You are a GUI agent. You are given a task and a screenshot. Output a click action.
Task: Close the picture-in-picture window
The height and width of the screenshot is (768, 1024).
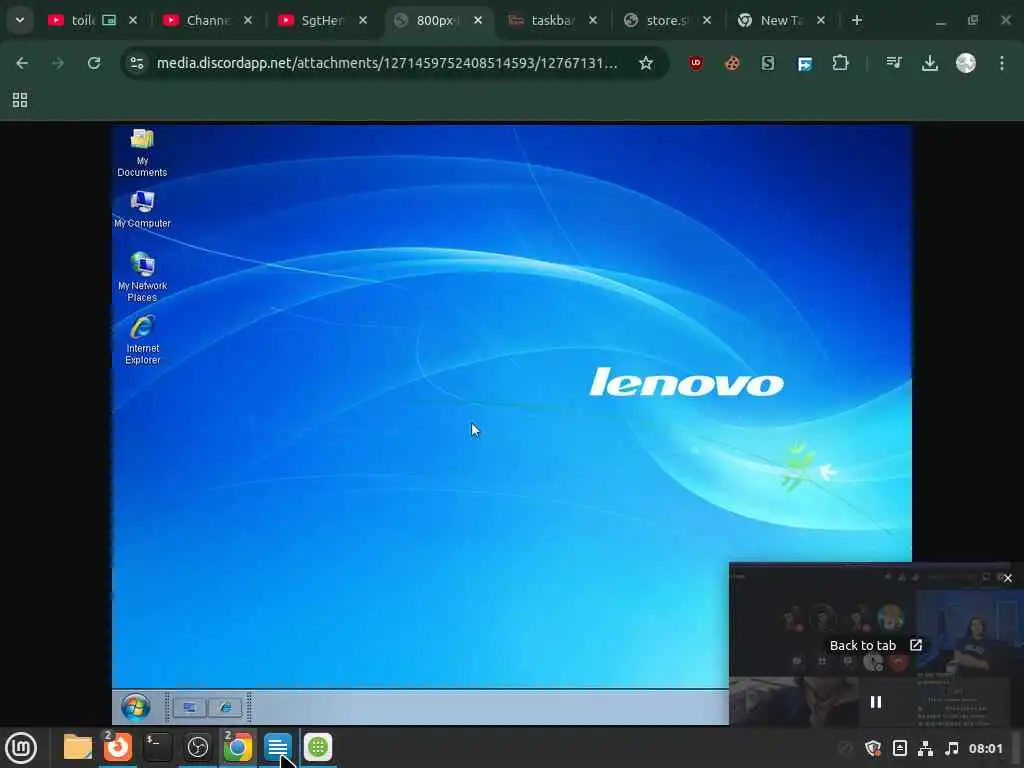pos(1008,578)
